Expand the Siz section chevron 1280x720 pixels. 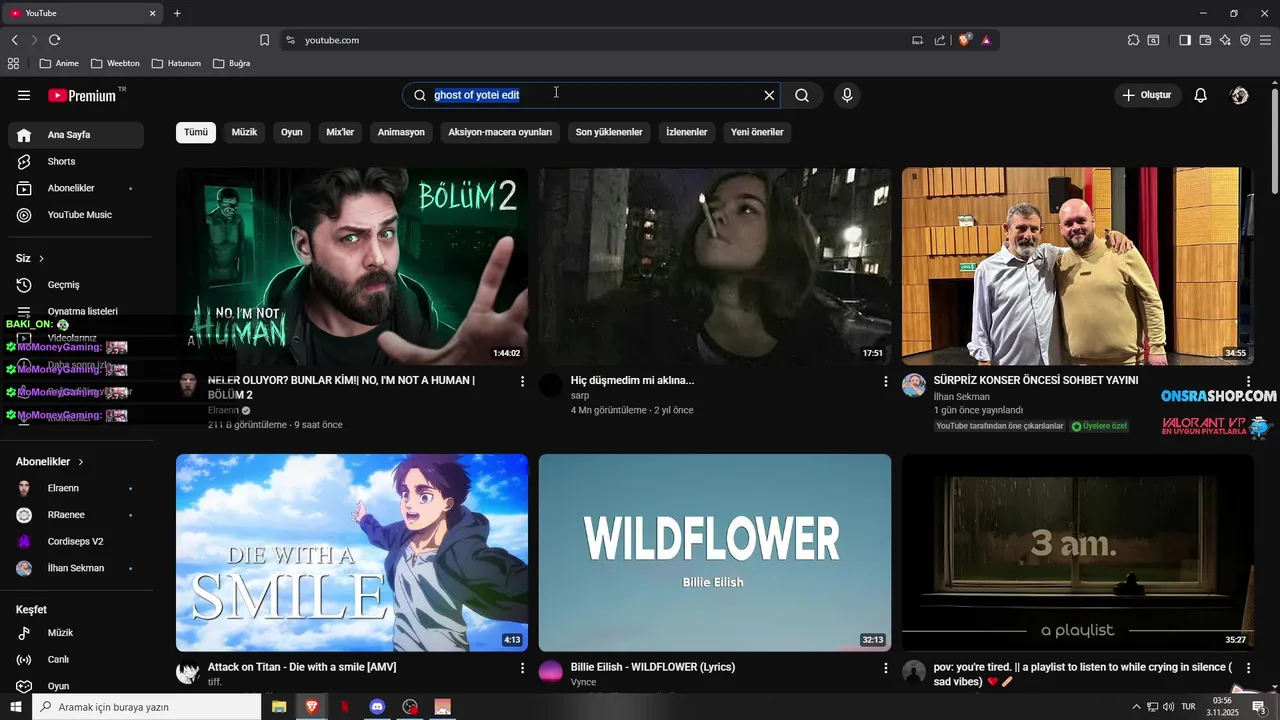click(41, 258)
